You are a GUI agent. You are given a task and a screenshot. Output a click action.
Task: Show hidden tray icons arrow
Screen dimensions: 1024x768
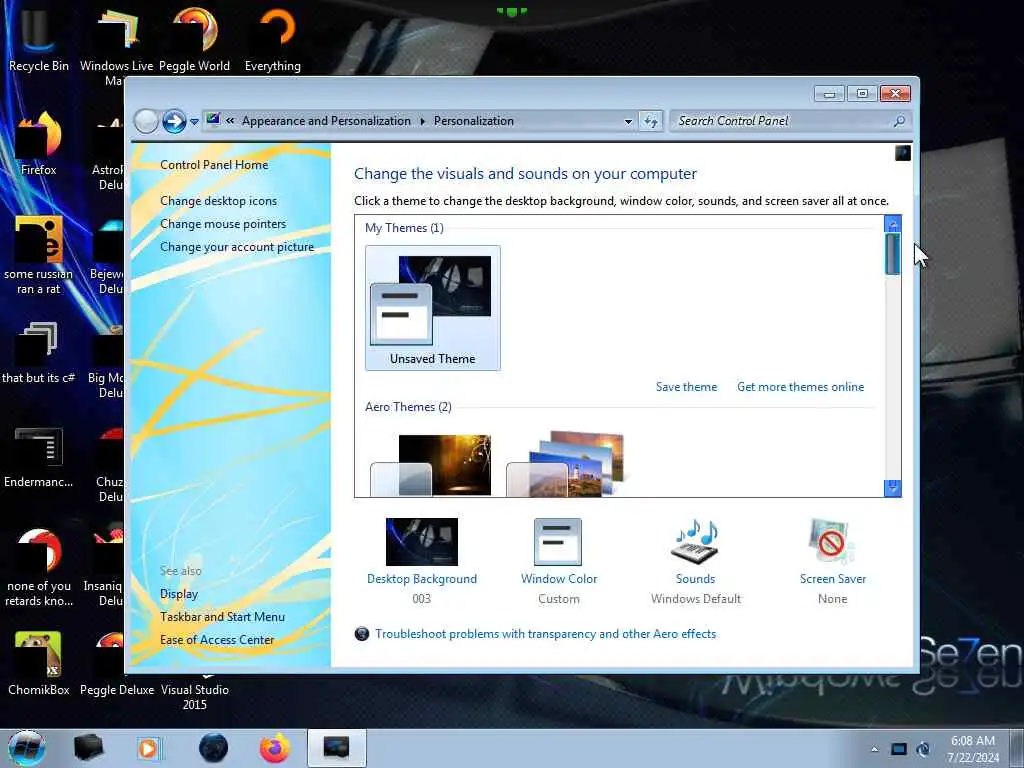[x=874, y=749]
